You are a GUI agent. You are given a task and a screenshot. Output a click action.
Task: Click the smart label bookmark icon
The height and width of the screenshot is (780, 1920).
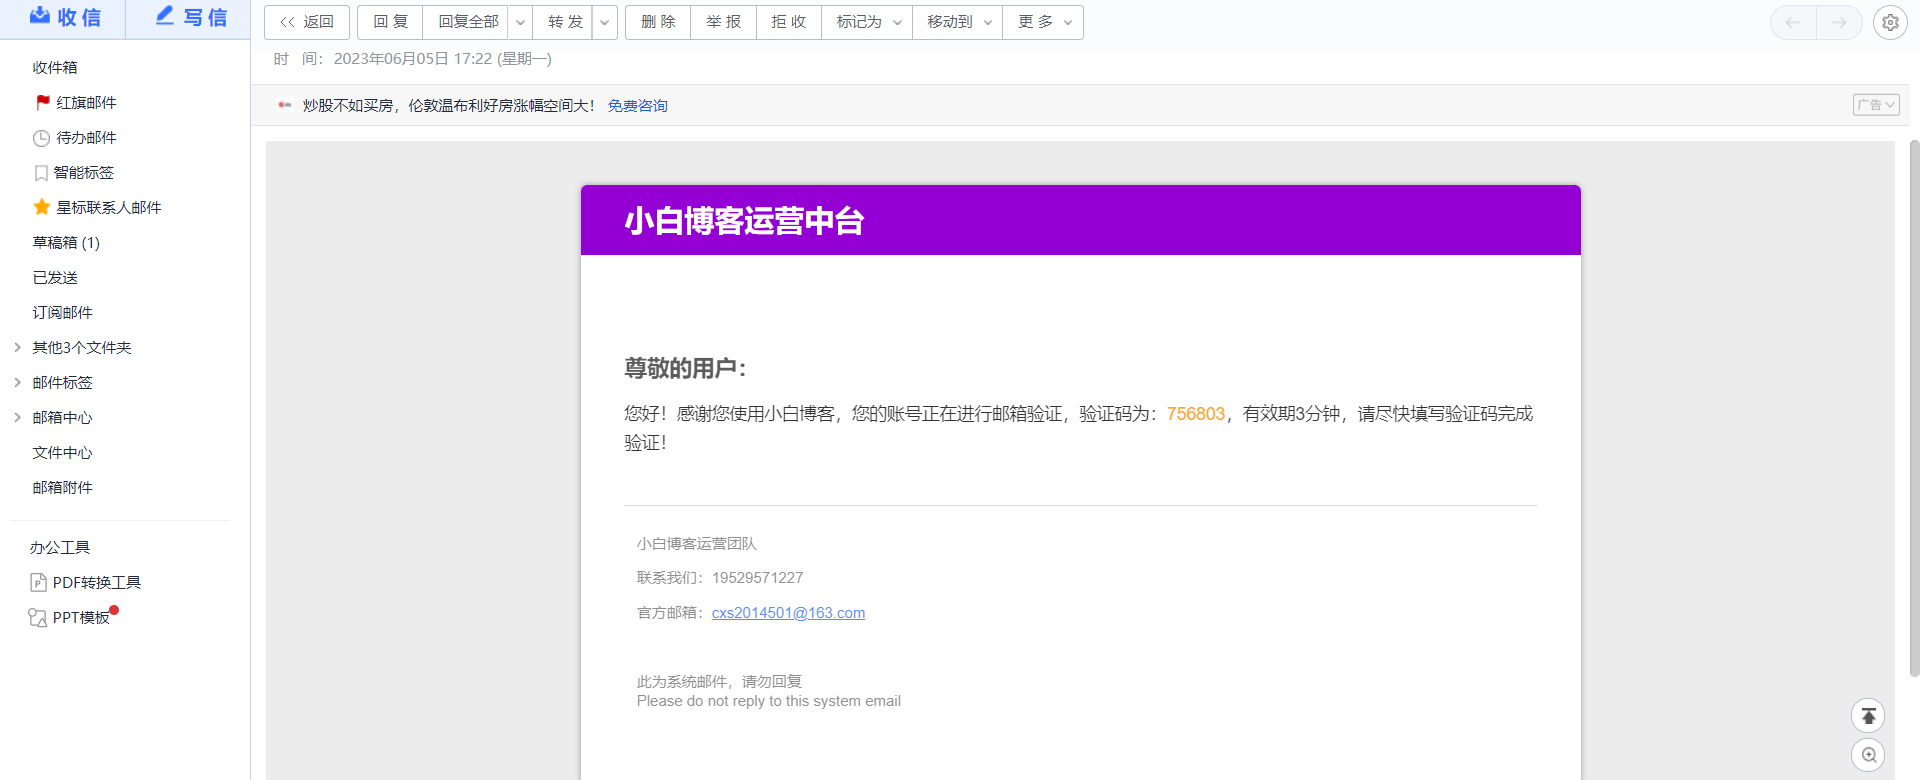41,173
